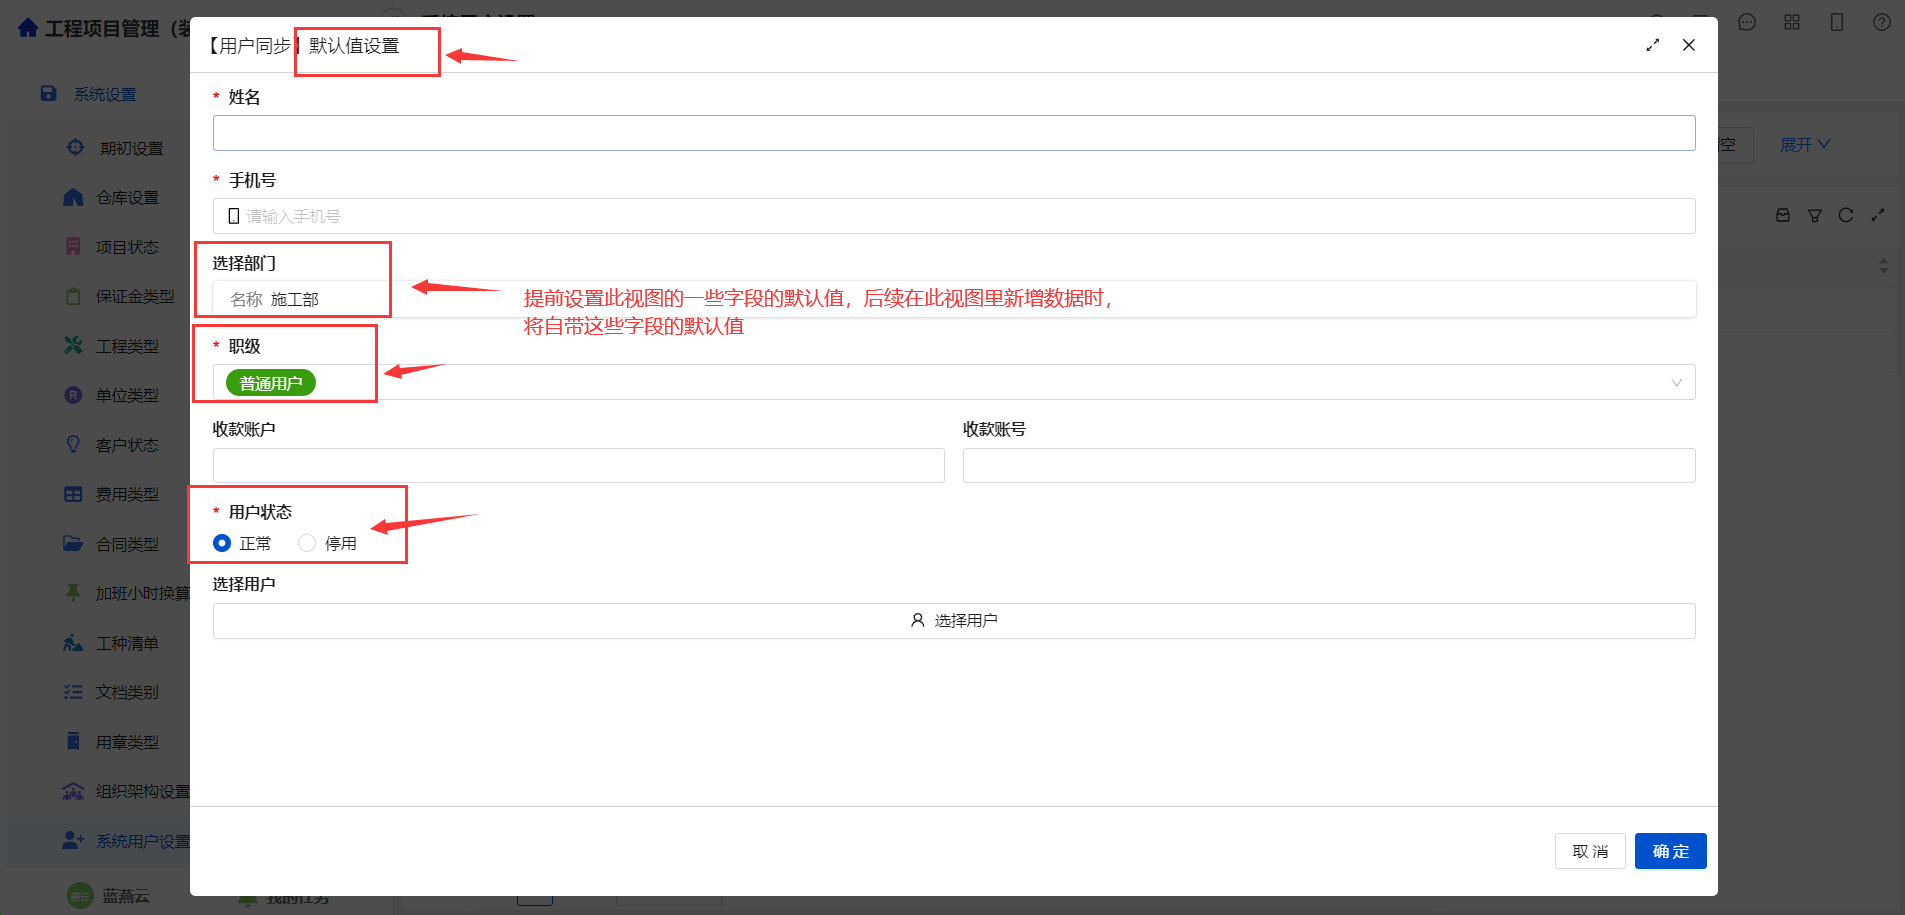Click 取消 button

(x=1590, y=851)
